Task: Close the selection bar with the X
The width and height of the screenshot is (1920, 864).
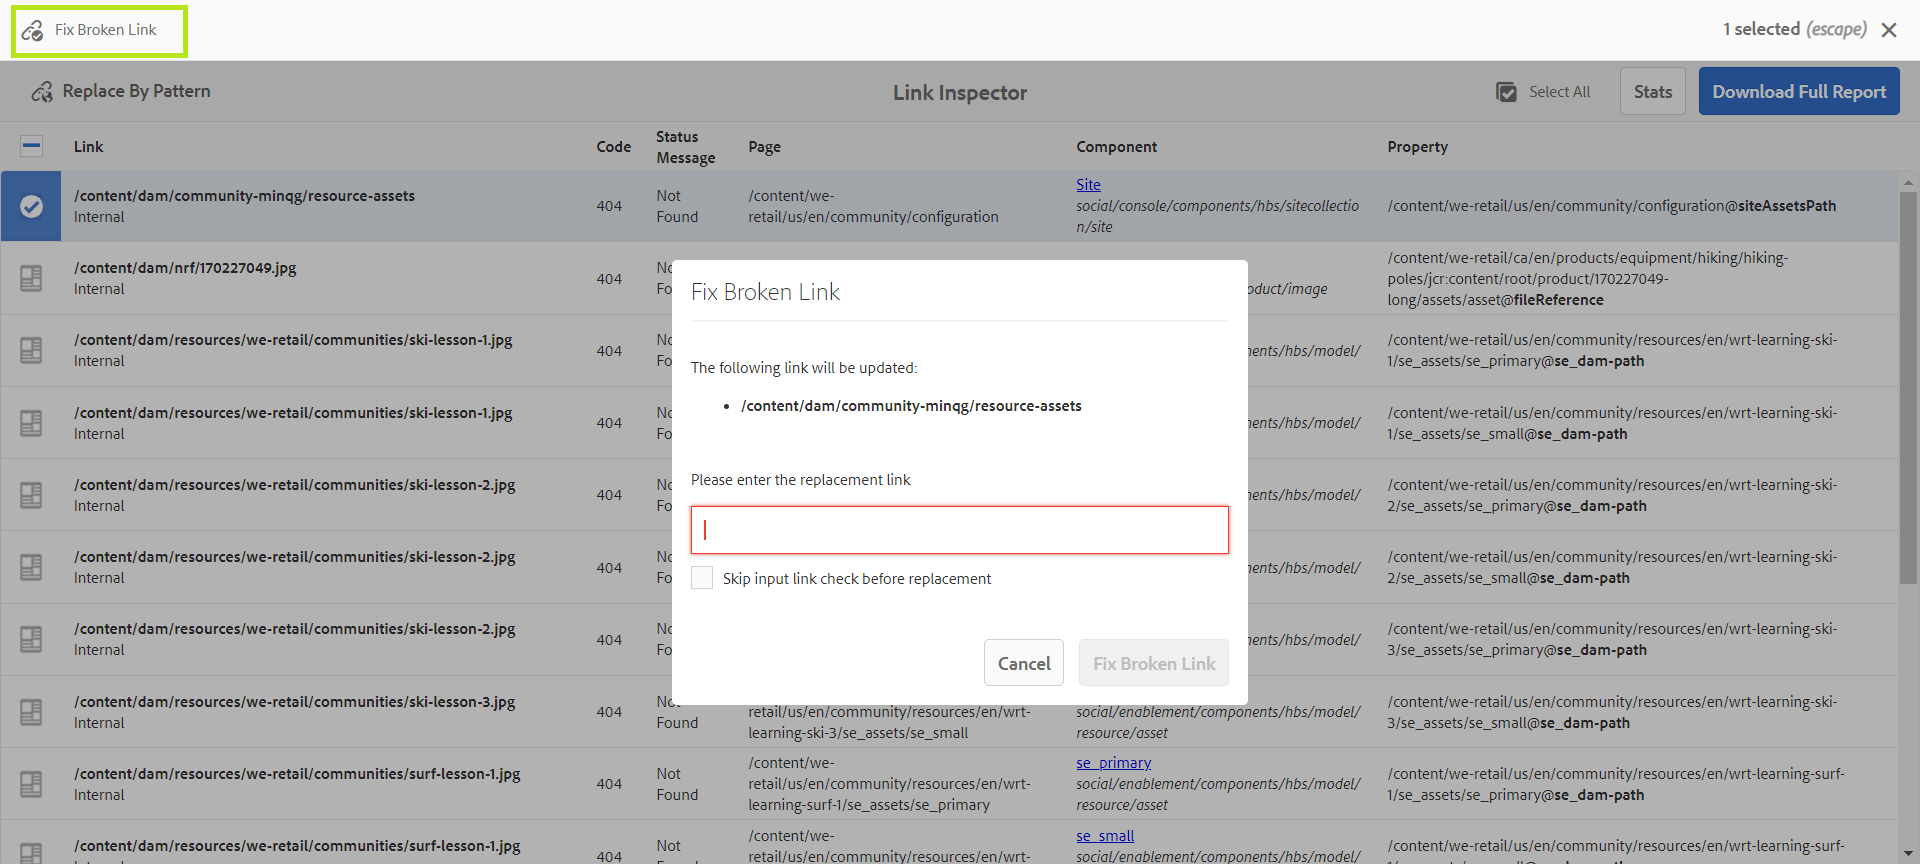Action: (1889, 30)
